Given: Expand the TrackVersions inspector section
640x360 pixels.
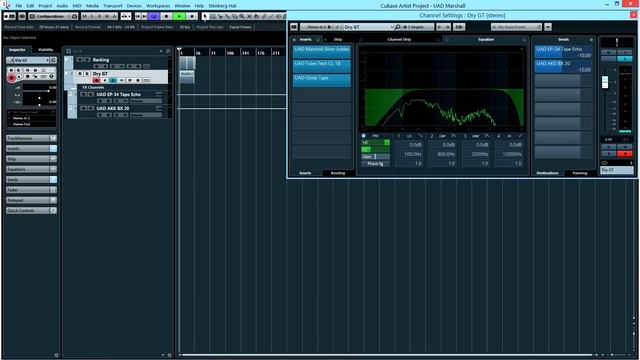Looking at the screenshot, I should click(x=31, y=138).
